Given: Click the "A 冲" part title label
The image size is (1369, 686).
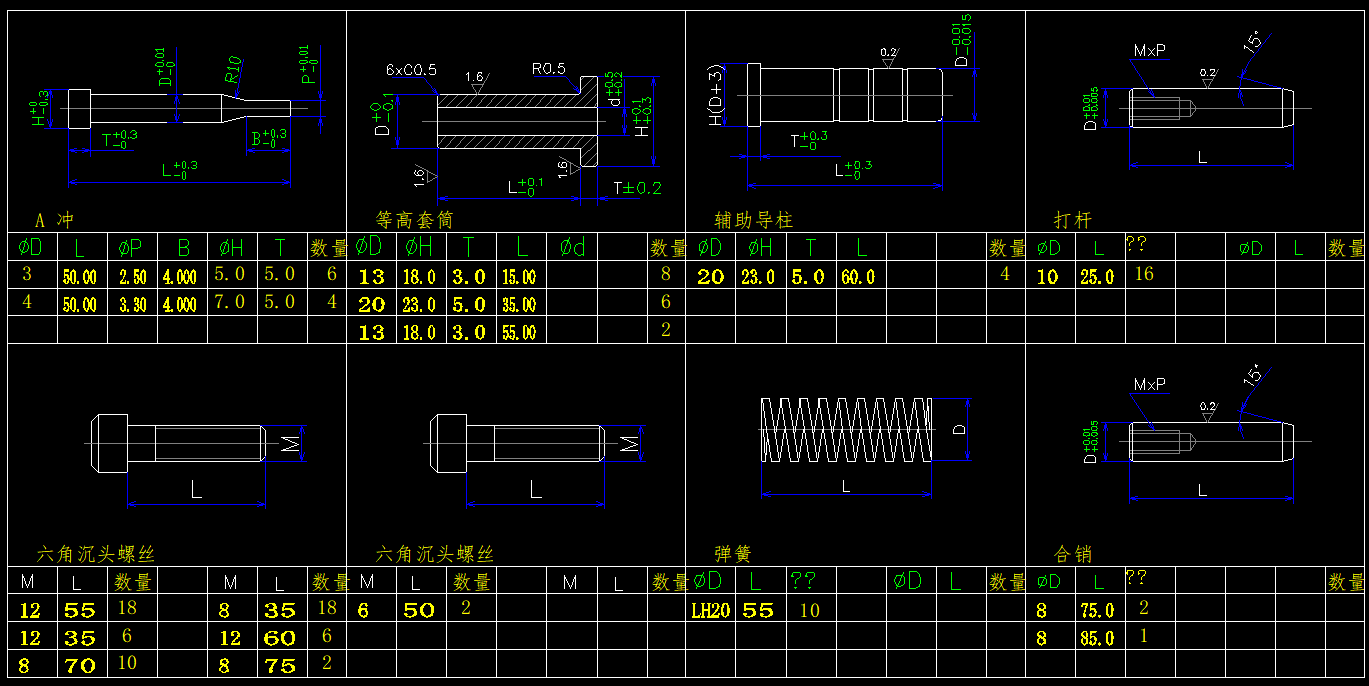Looking at the screenshot, I should (x=54, y=220).
